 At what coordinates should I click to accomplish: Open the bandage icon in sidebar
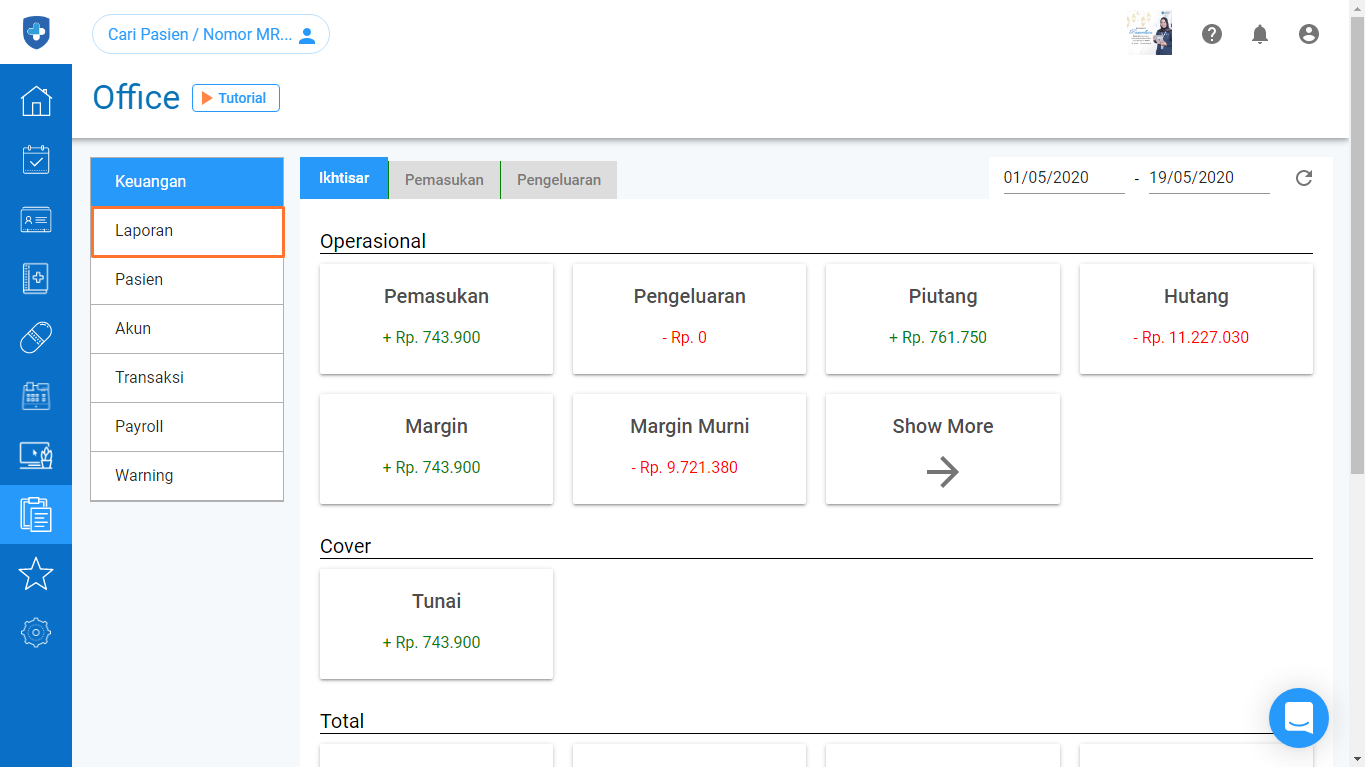[36, 338]
